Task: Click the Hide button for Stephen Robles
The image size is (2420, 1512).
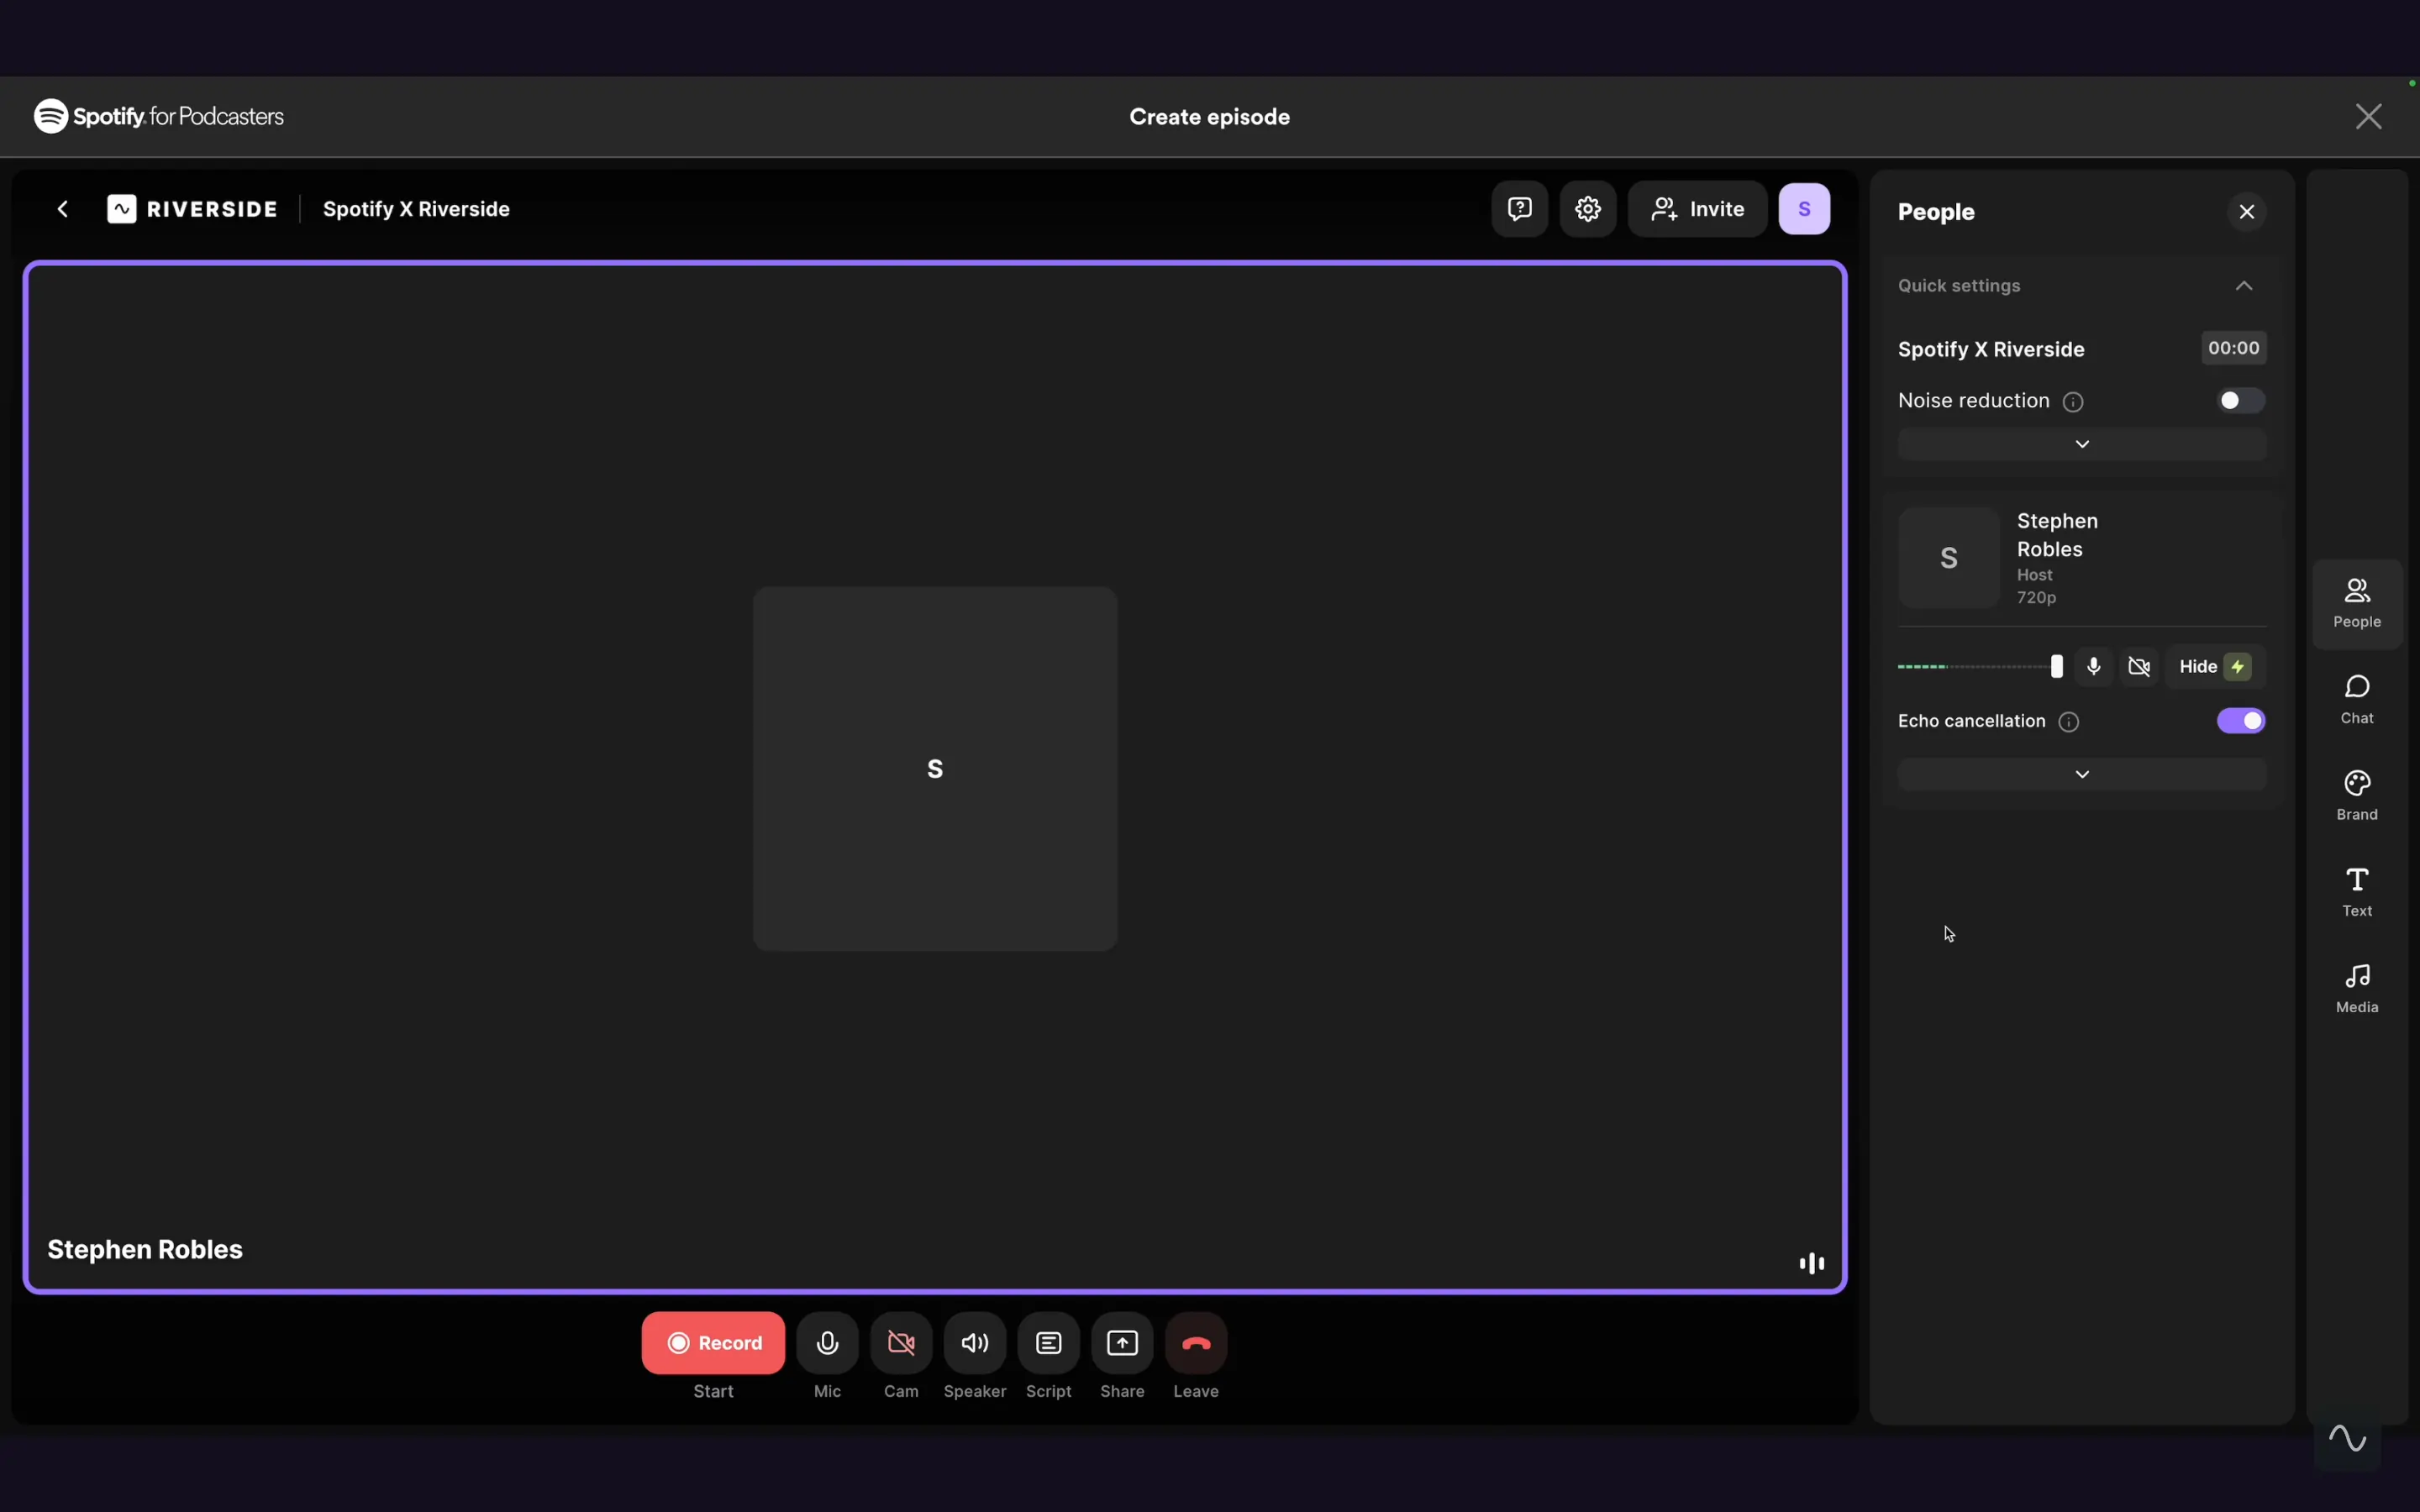Action: (x=2215, y=667)
